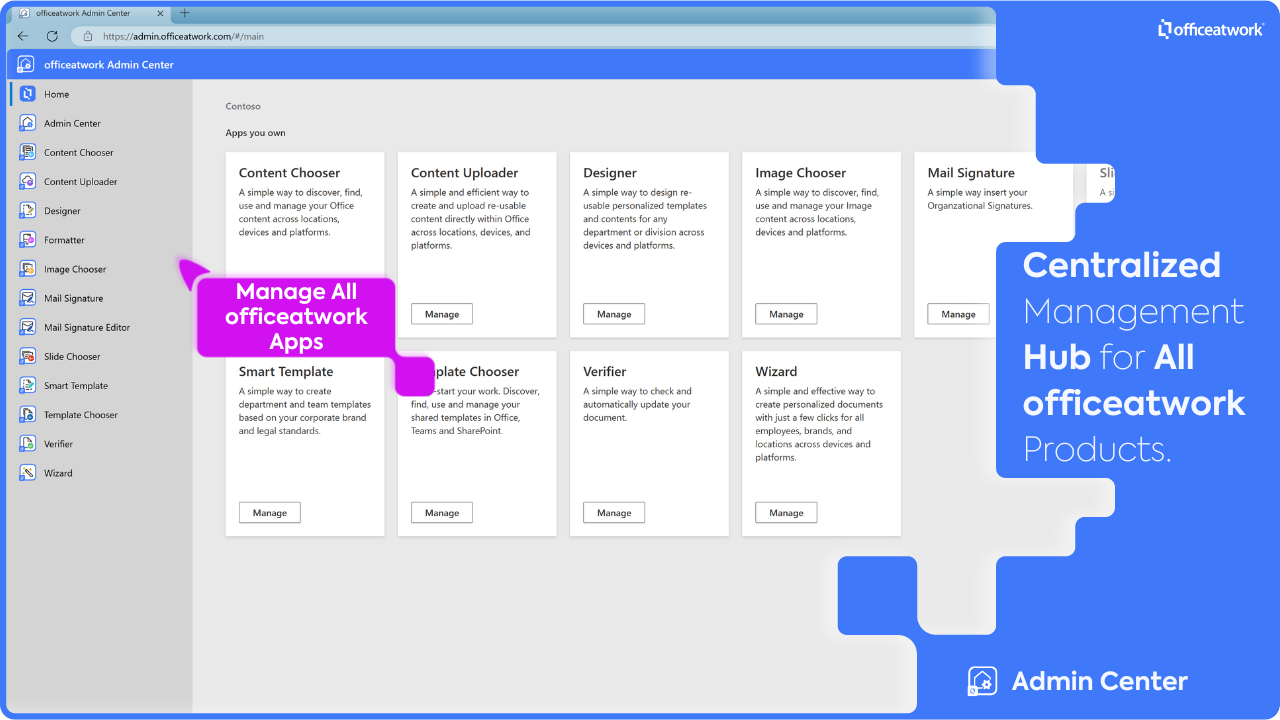
Task: Click the Mail Signature description about Organizational Signatures
Action: click(980, 199)
